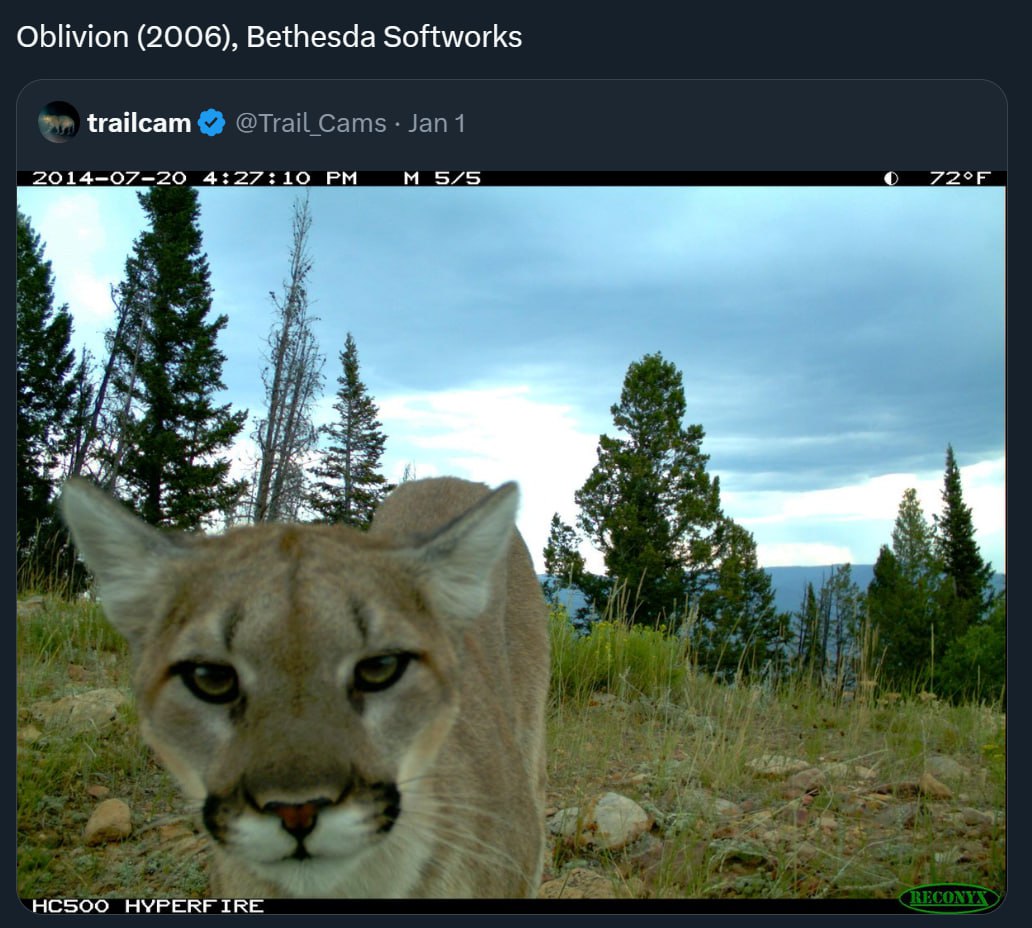
Task: Click the 'Oblivion (2006), Bethesda Softworks' text
Action: coord(269,37)
